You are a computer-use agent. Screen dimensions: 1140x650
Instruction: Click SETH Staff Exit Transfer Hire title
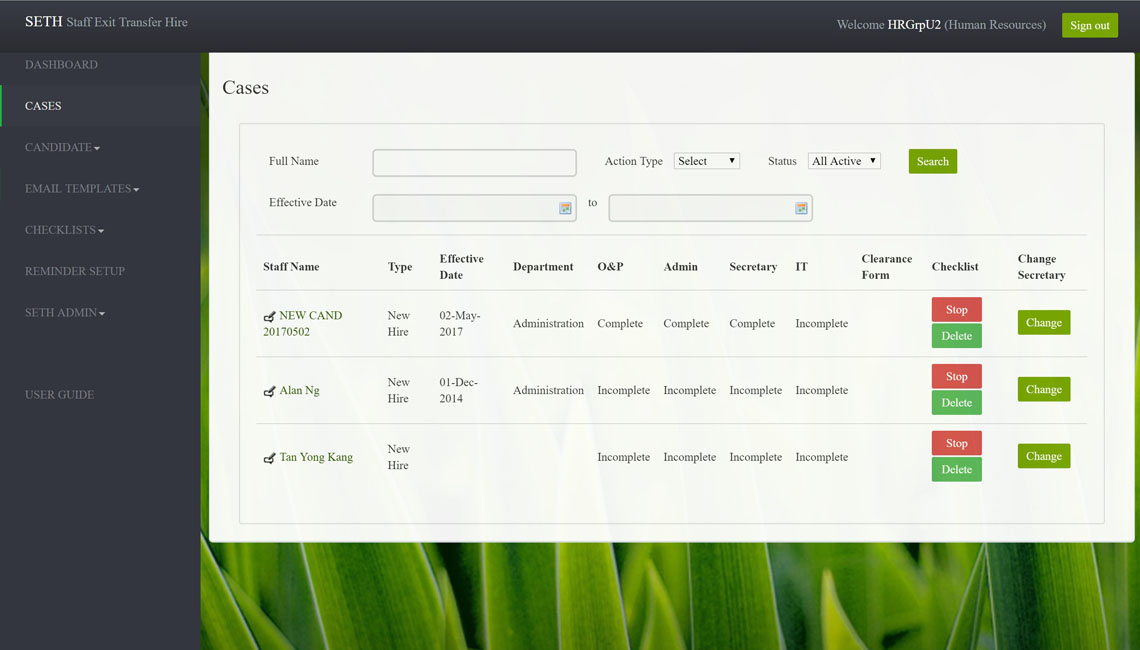[x=106, y=22]
